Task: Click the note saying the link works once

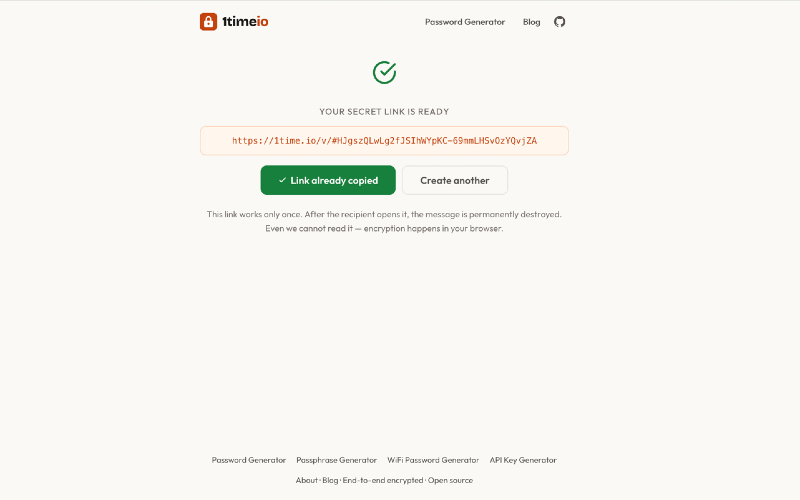Action: (384, 214)
